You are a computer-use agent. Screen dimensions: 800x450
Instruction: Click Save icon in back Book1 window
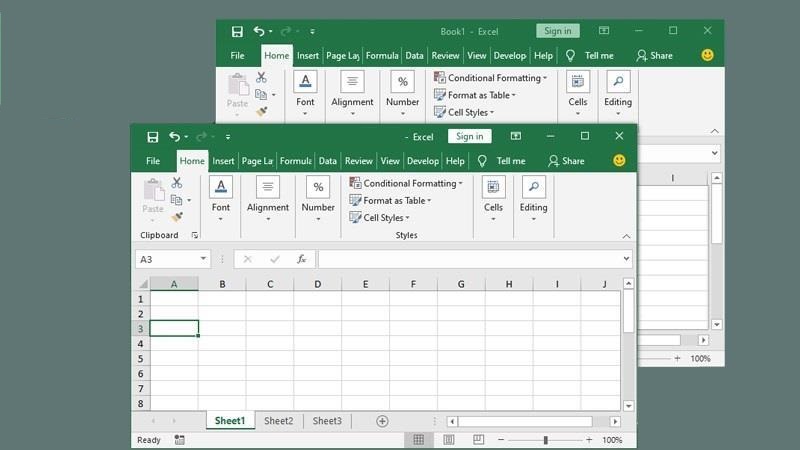click(x=237, y=32)
